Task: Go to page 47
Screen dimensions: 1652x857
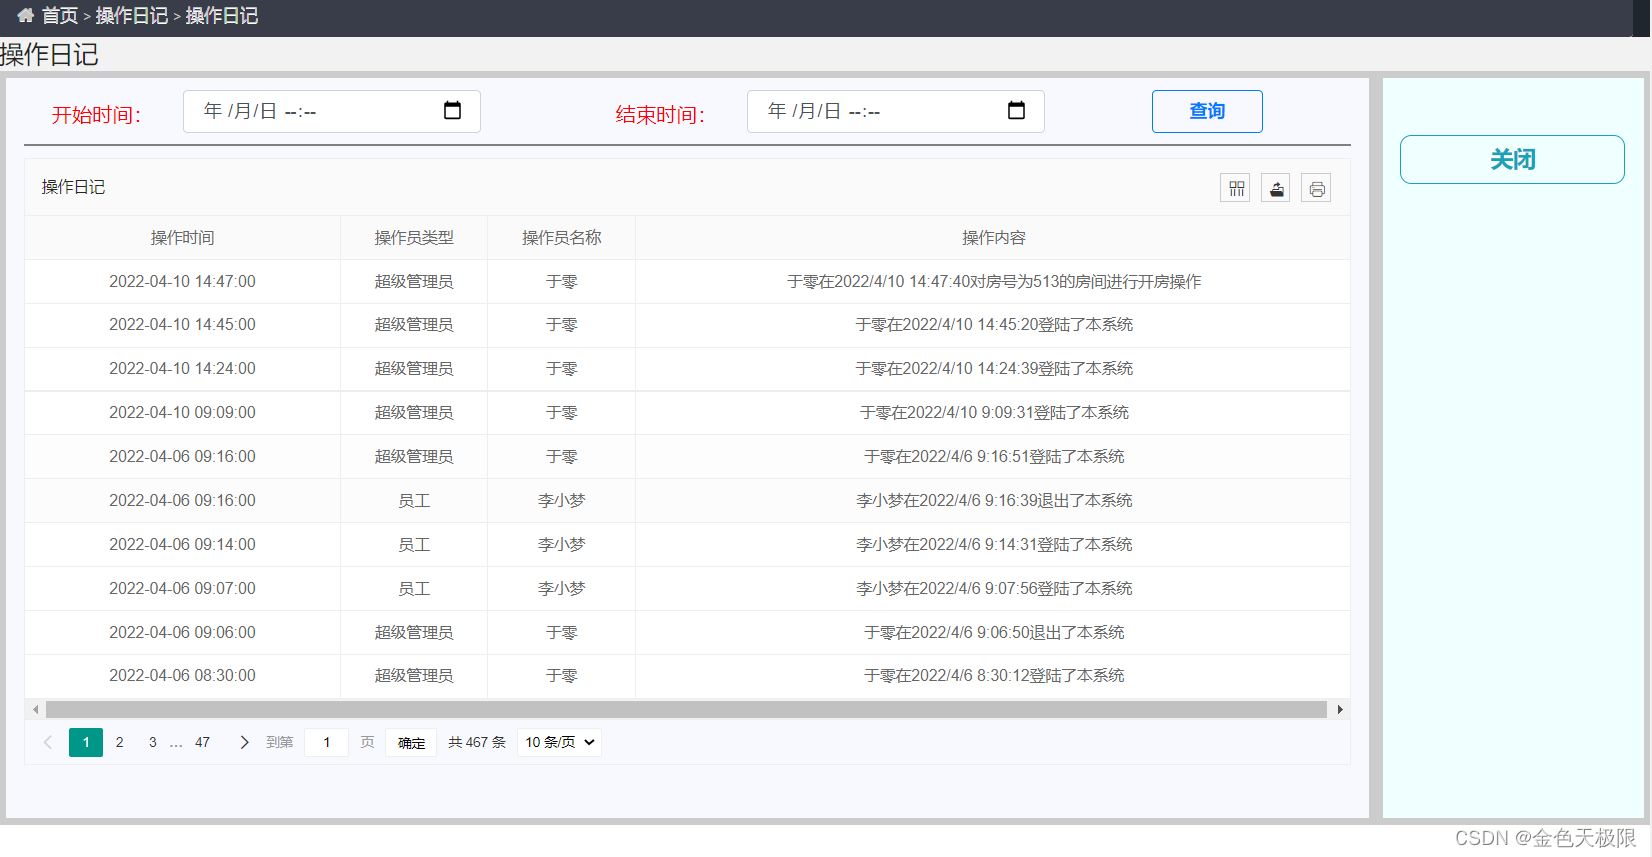Action: pos(203,742)
